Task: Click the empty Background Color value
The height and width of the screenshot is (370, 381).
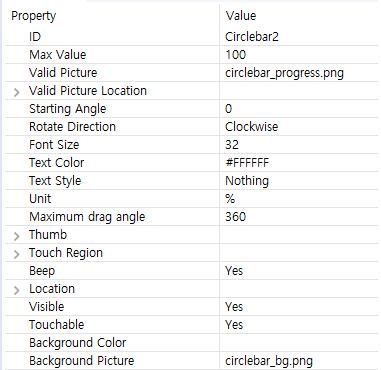Action: pyautogui.click(x=299, y=343)
